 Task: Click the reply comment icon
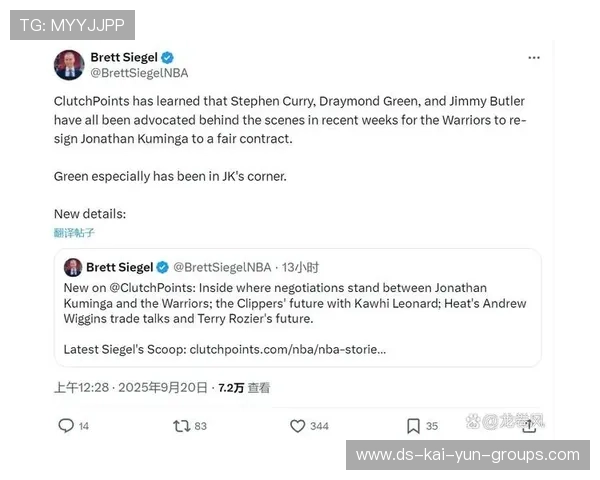click(x=66, y=426)
